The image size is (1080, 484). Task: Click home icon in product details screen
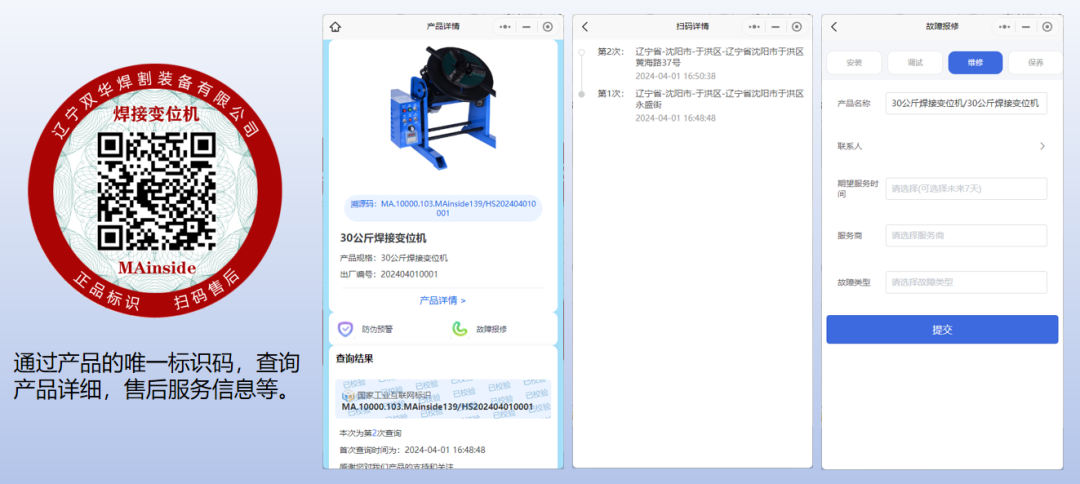click(x=335, y=27)
